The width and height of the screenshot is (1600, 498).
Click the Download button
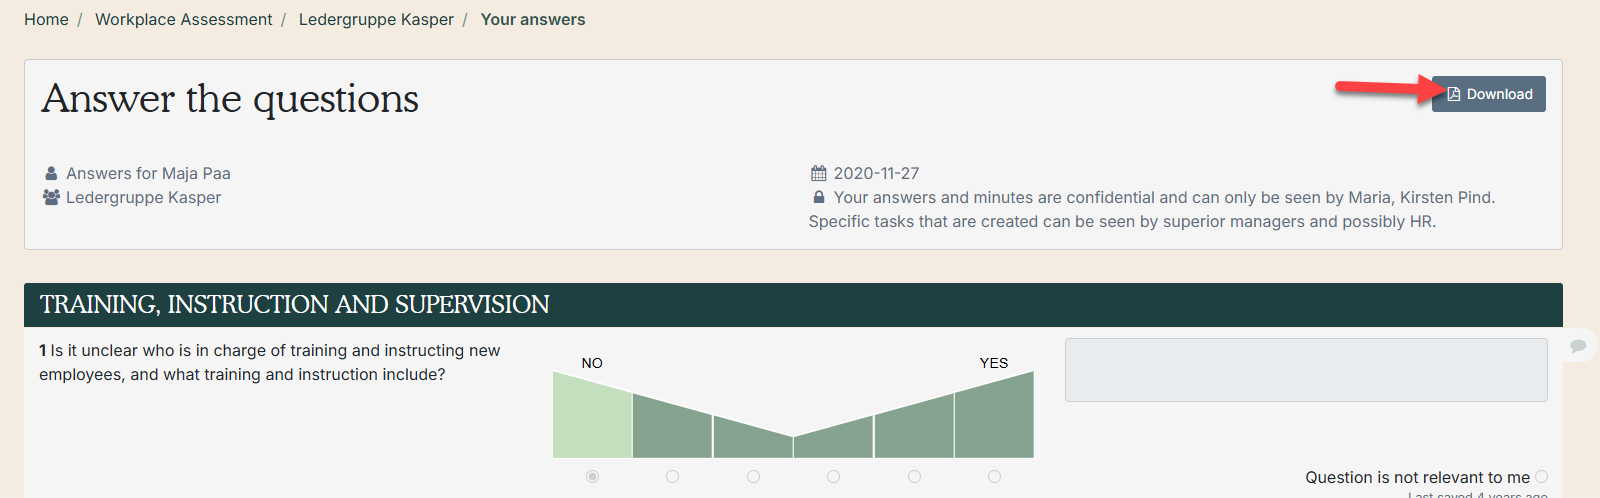coord(1488,94)
